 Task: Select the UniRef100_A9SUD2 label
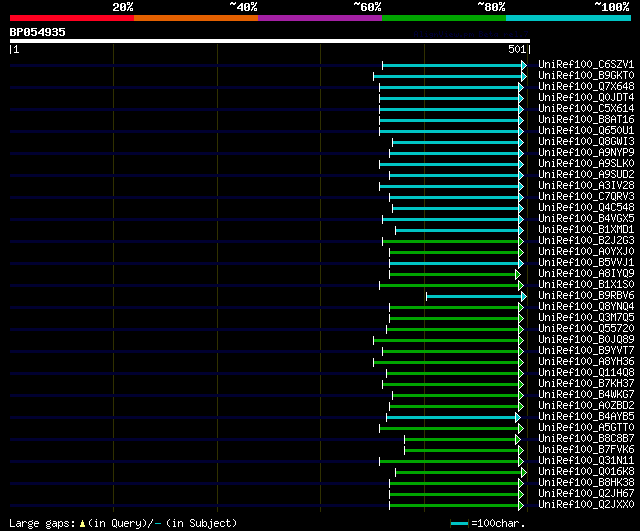point(586,175)
